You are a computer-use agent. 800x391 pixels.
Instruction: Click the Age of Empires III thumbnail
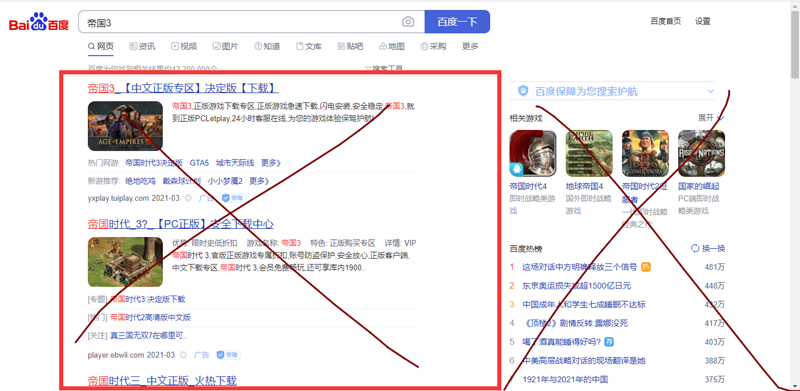[x=125, y=126]
